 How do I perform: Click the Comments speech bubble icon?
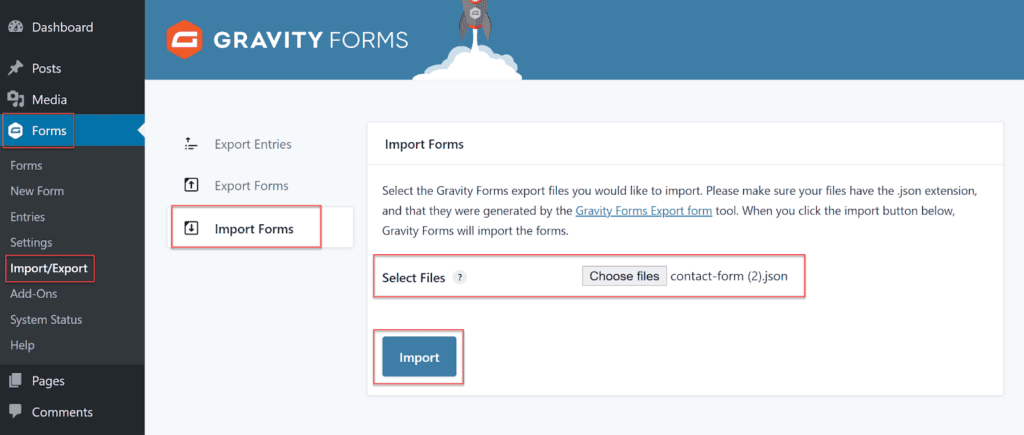point(16,412)
